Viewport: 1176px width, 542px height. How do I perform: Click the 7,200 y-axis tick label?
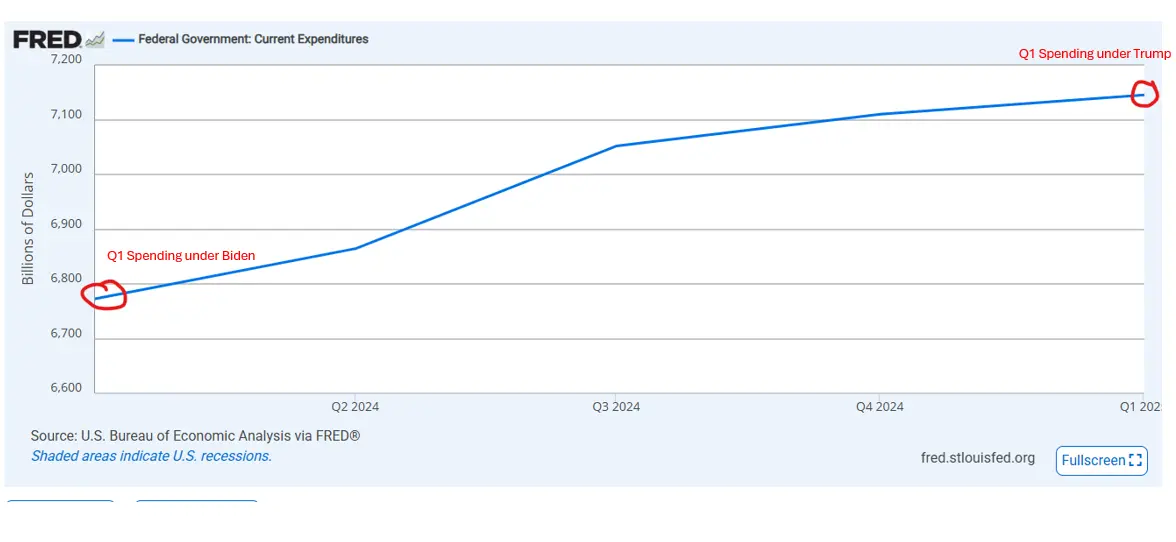pyautogui.click(x=65, y=59)
